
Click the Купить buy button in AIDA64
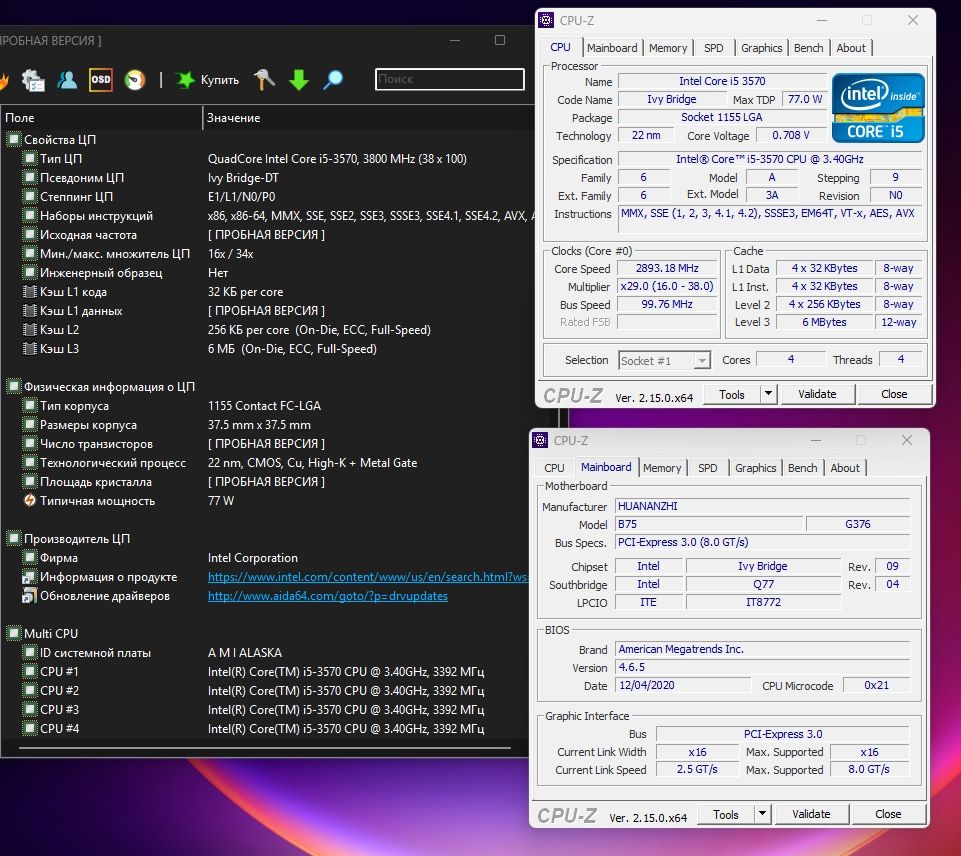tap(207, 80)
